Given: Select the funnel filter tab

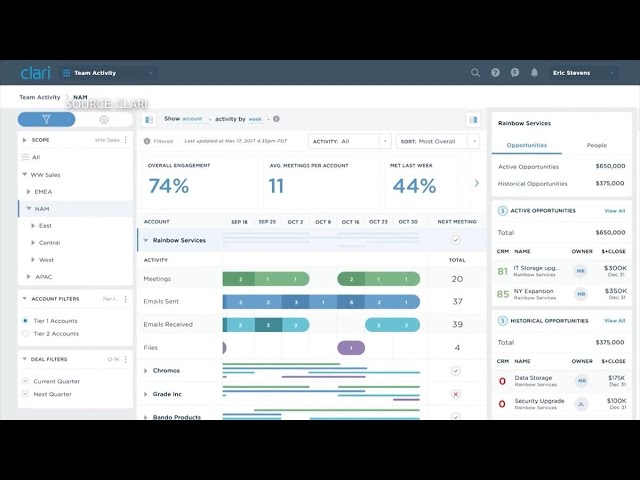Looking at the screenshot, I should click(x=47, y=119).
